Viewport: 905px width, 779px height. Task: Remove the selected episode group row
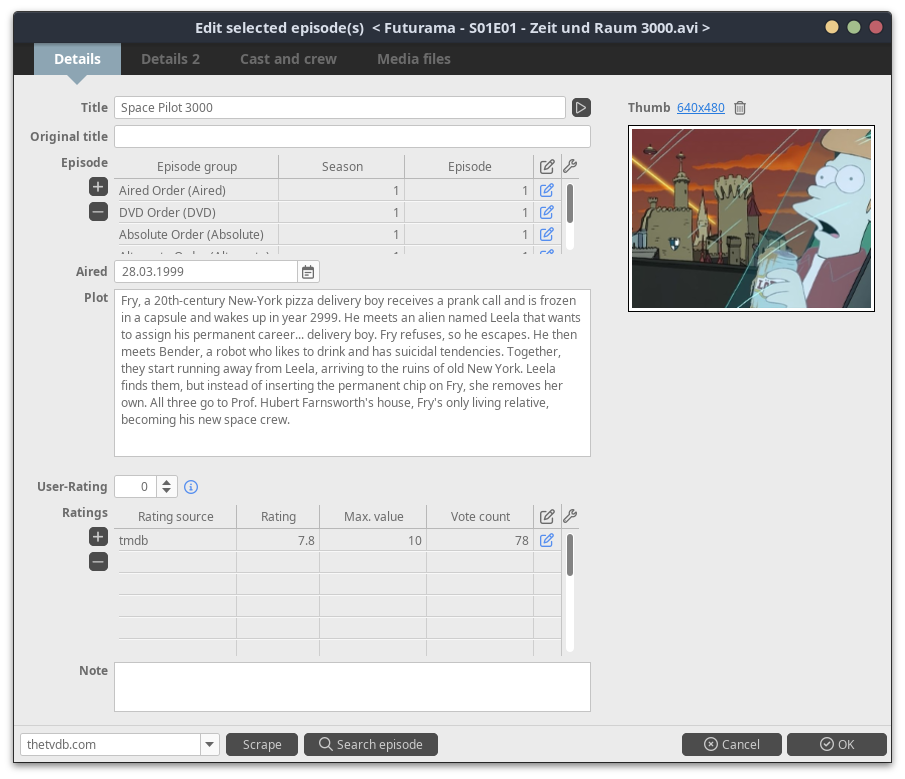(x=98, y=212)
